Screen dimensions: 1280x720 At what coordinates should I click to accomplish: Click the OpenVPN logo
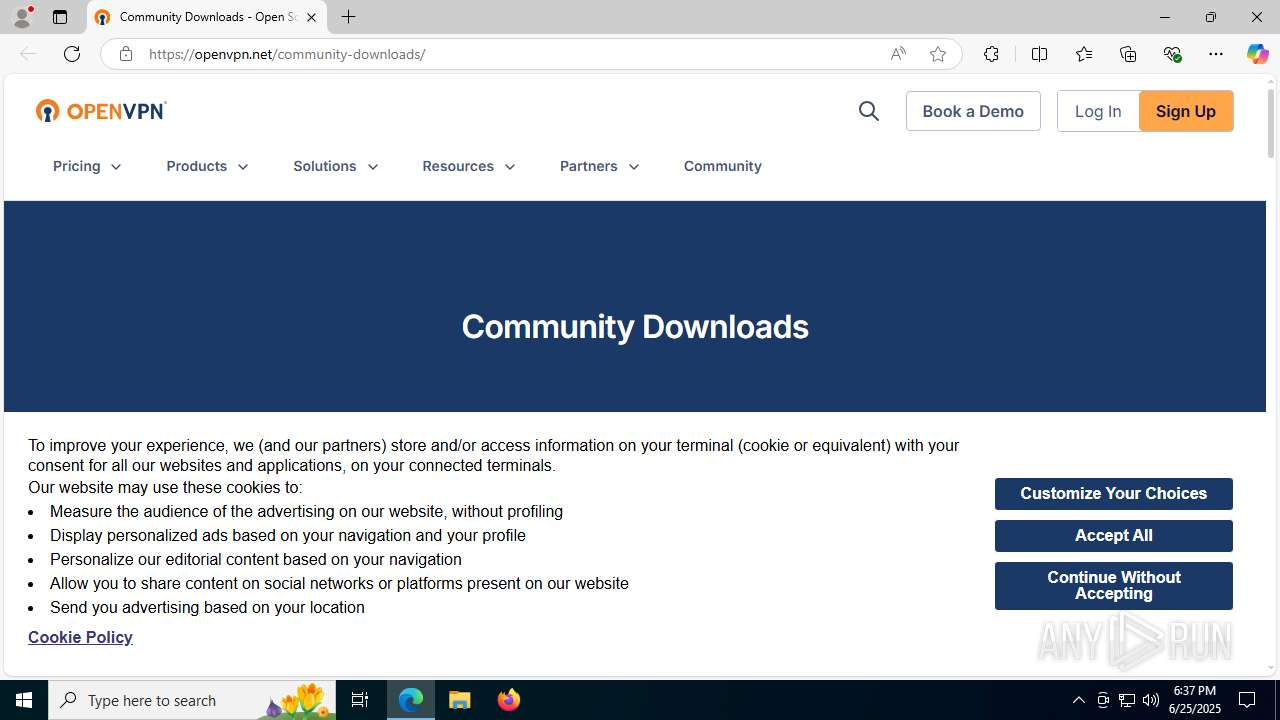(x=101, y=111)
